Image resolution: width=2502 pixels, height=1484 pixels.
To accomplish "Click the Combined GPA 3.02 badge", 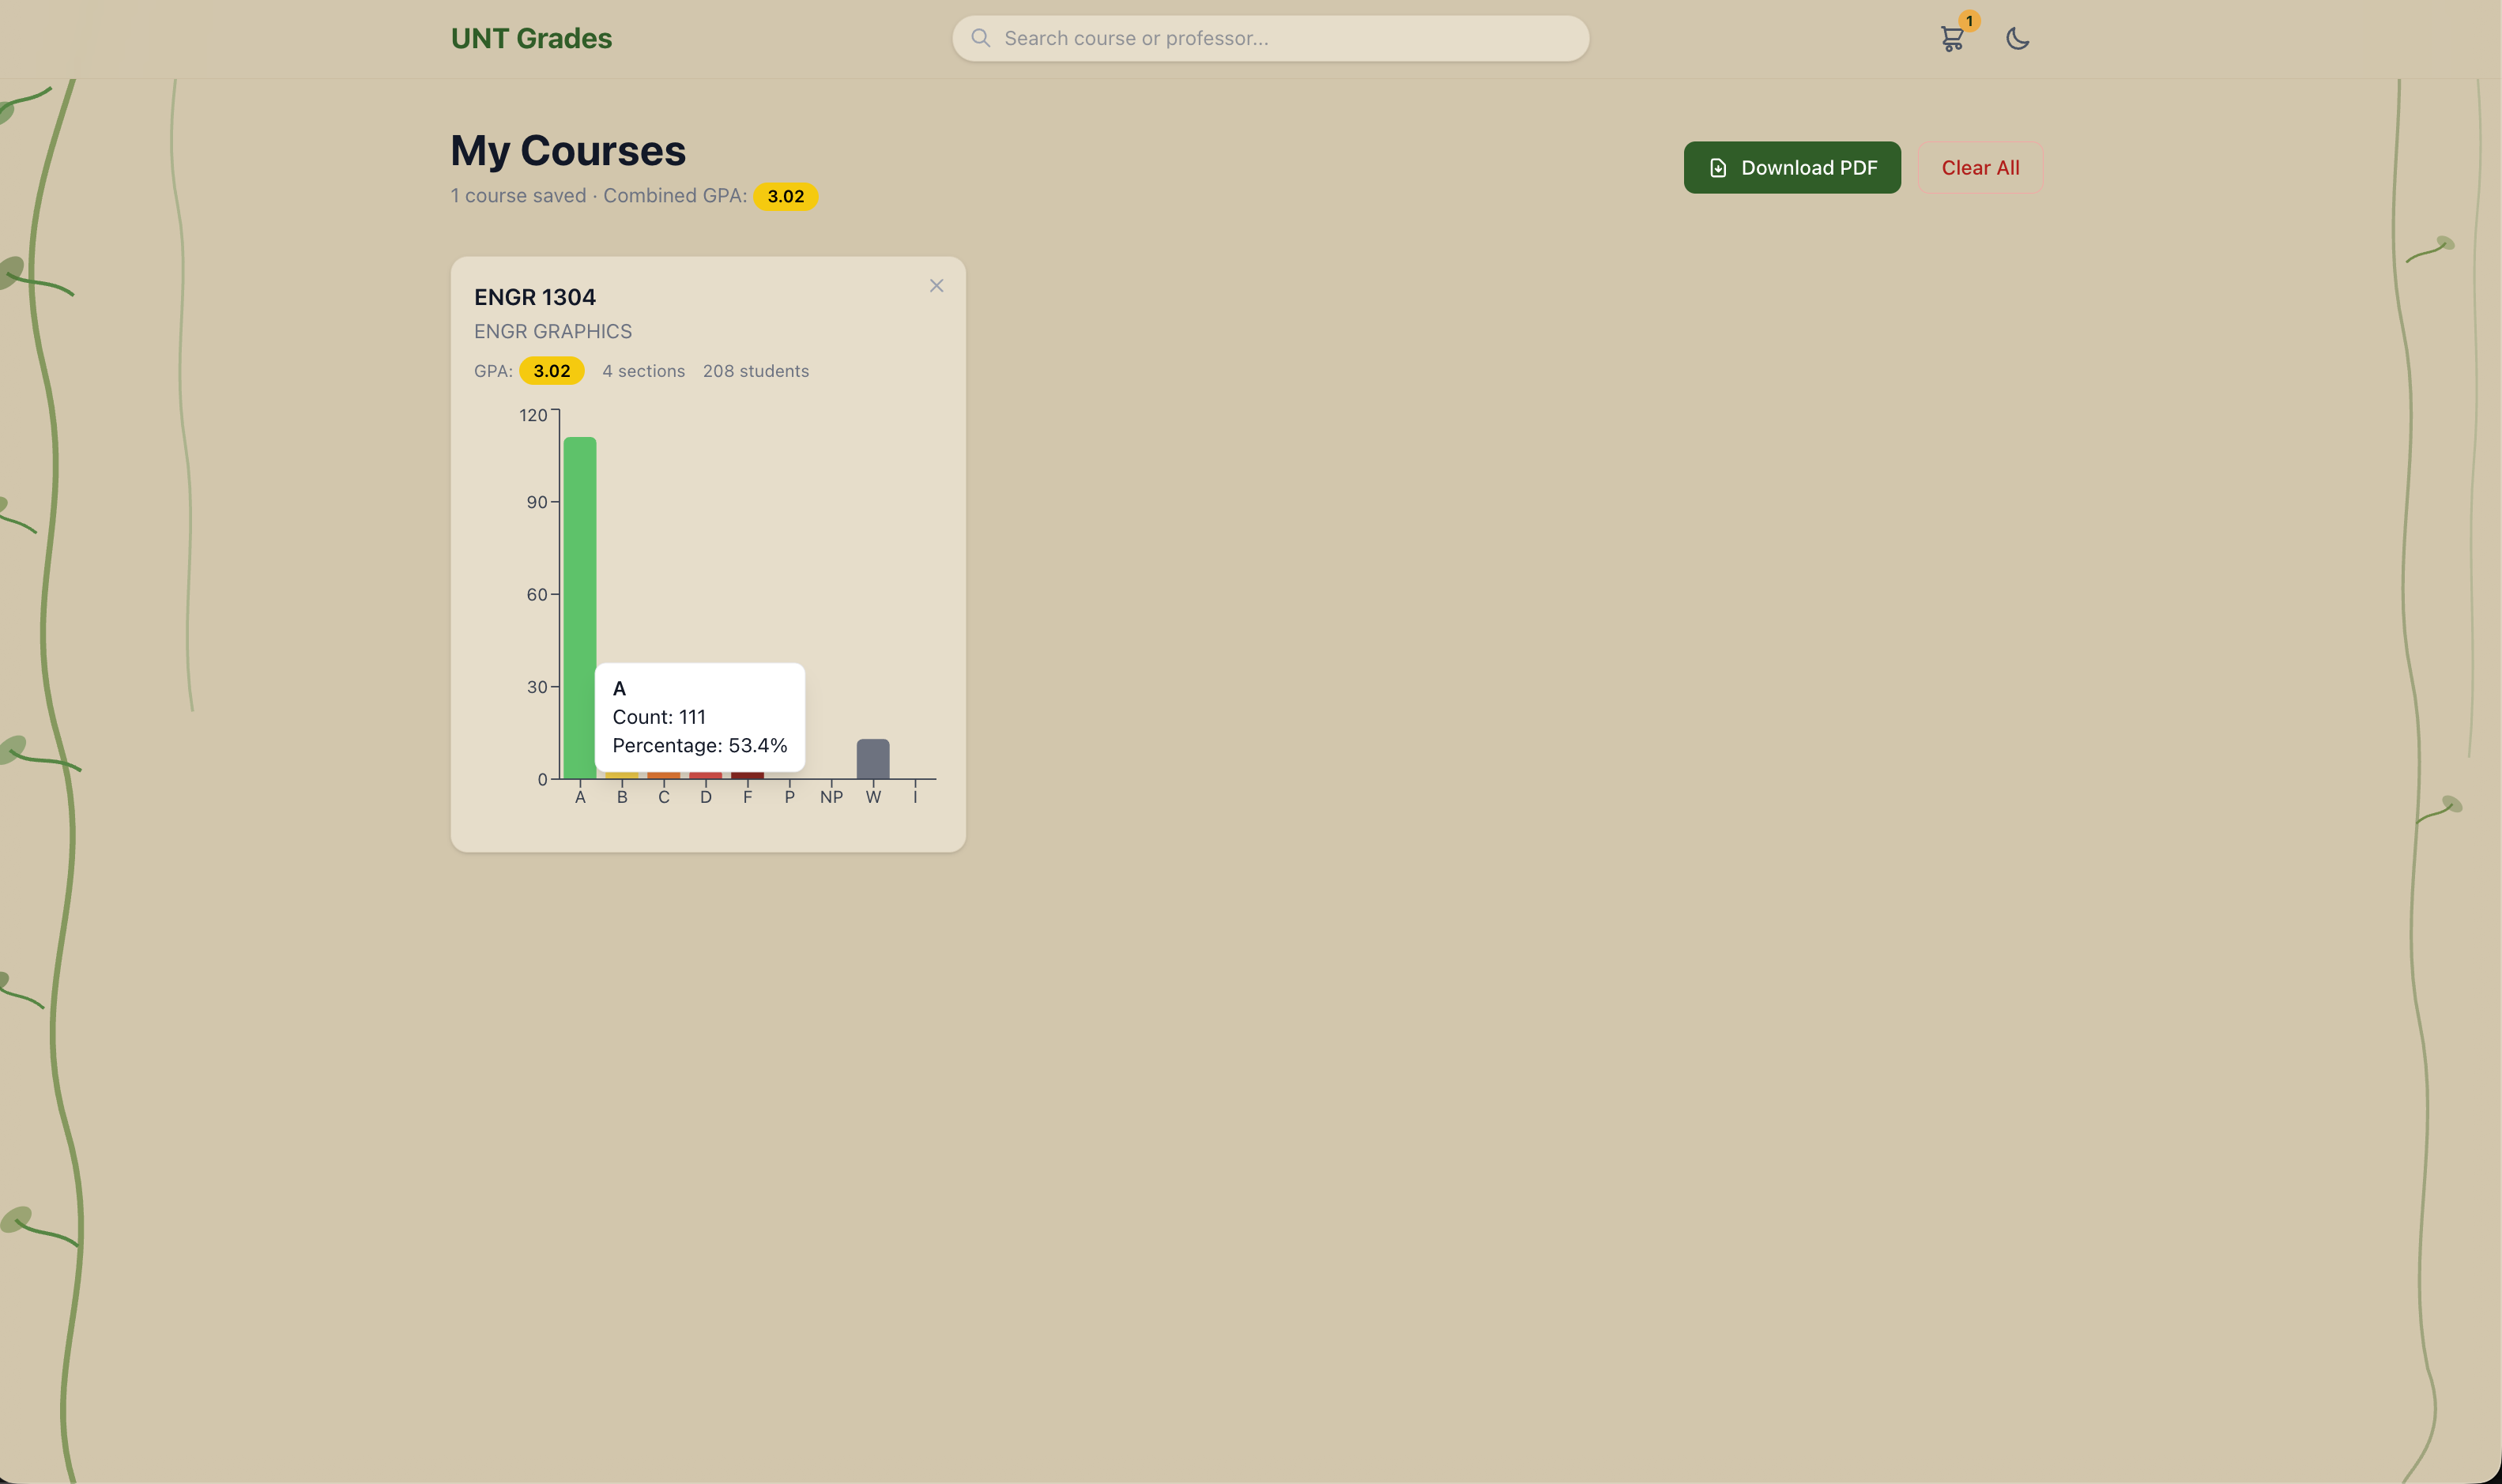I will 785,196.
